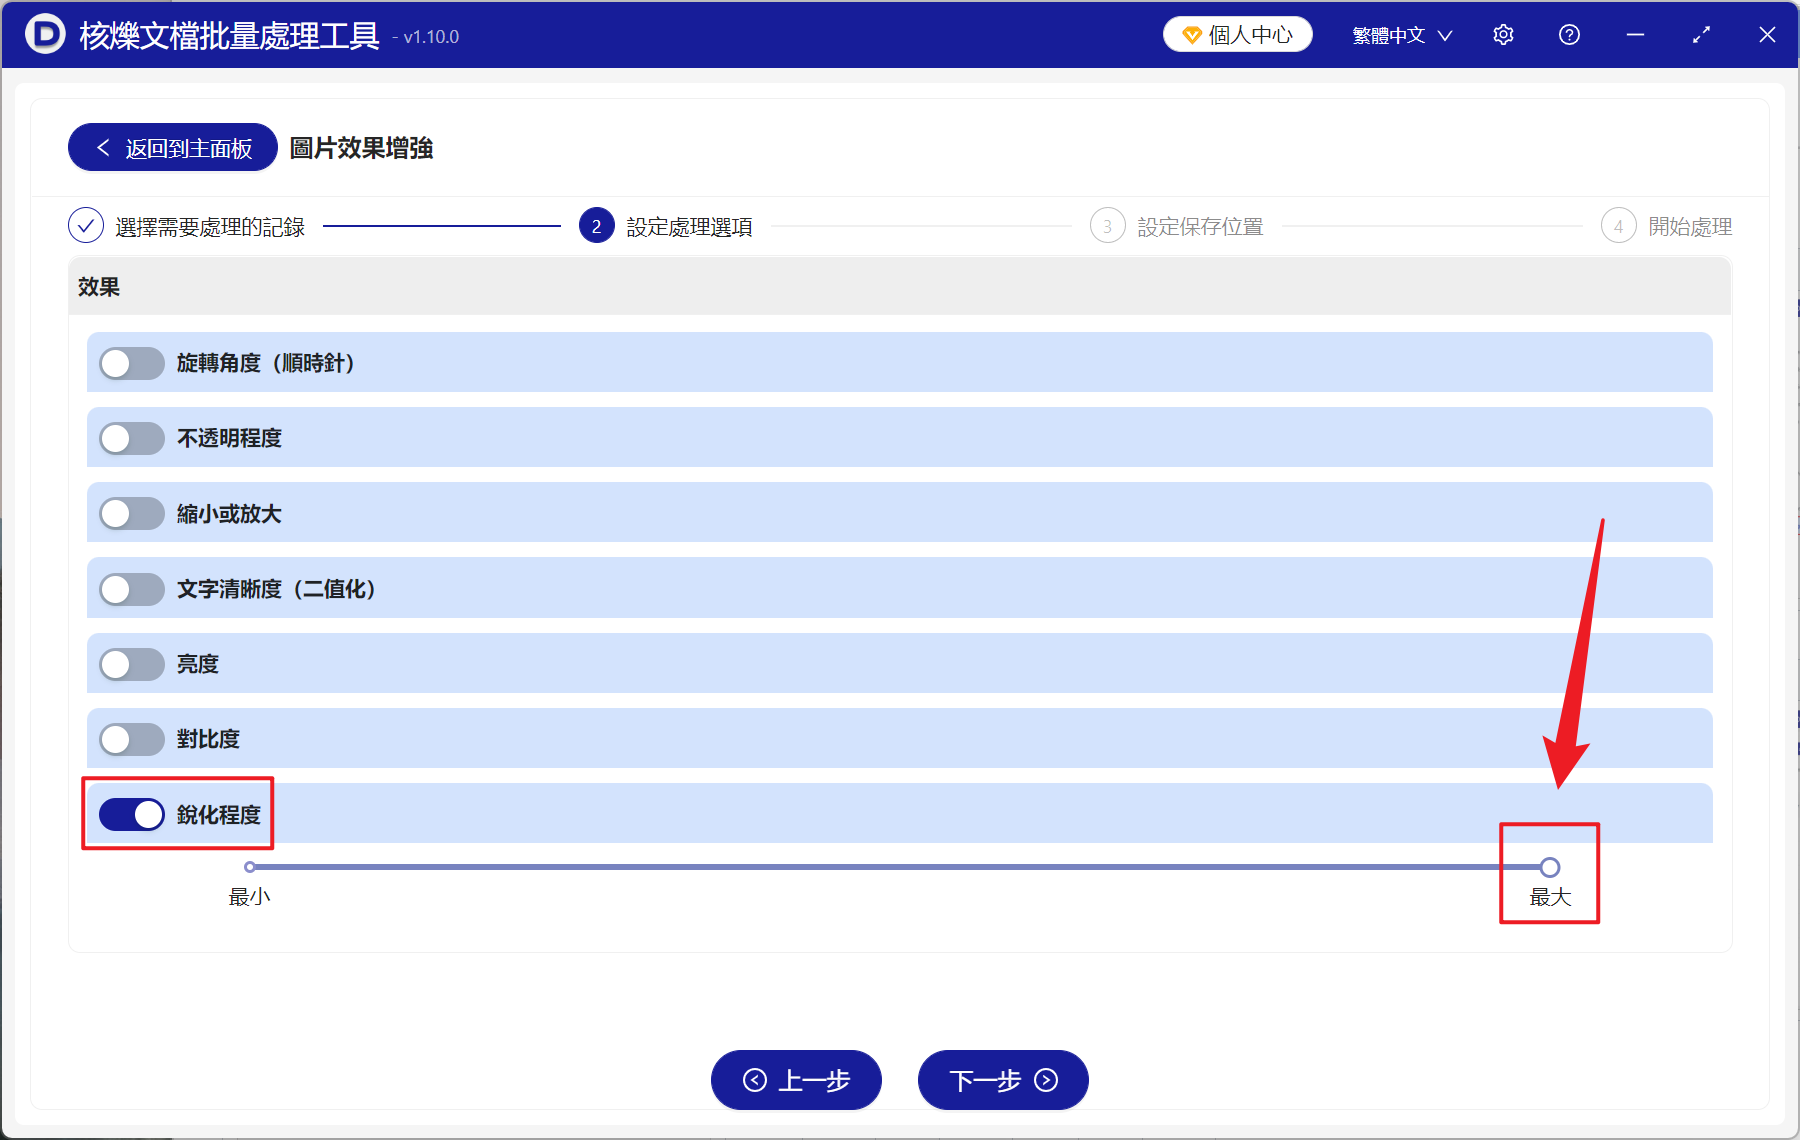Disable the 銳化程度 toggle
The height and width of the screenshot is (1140, 1800).
click(131, 814)
